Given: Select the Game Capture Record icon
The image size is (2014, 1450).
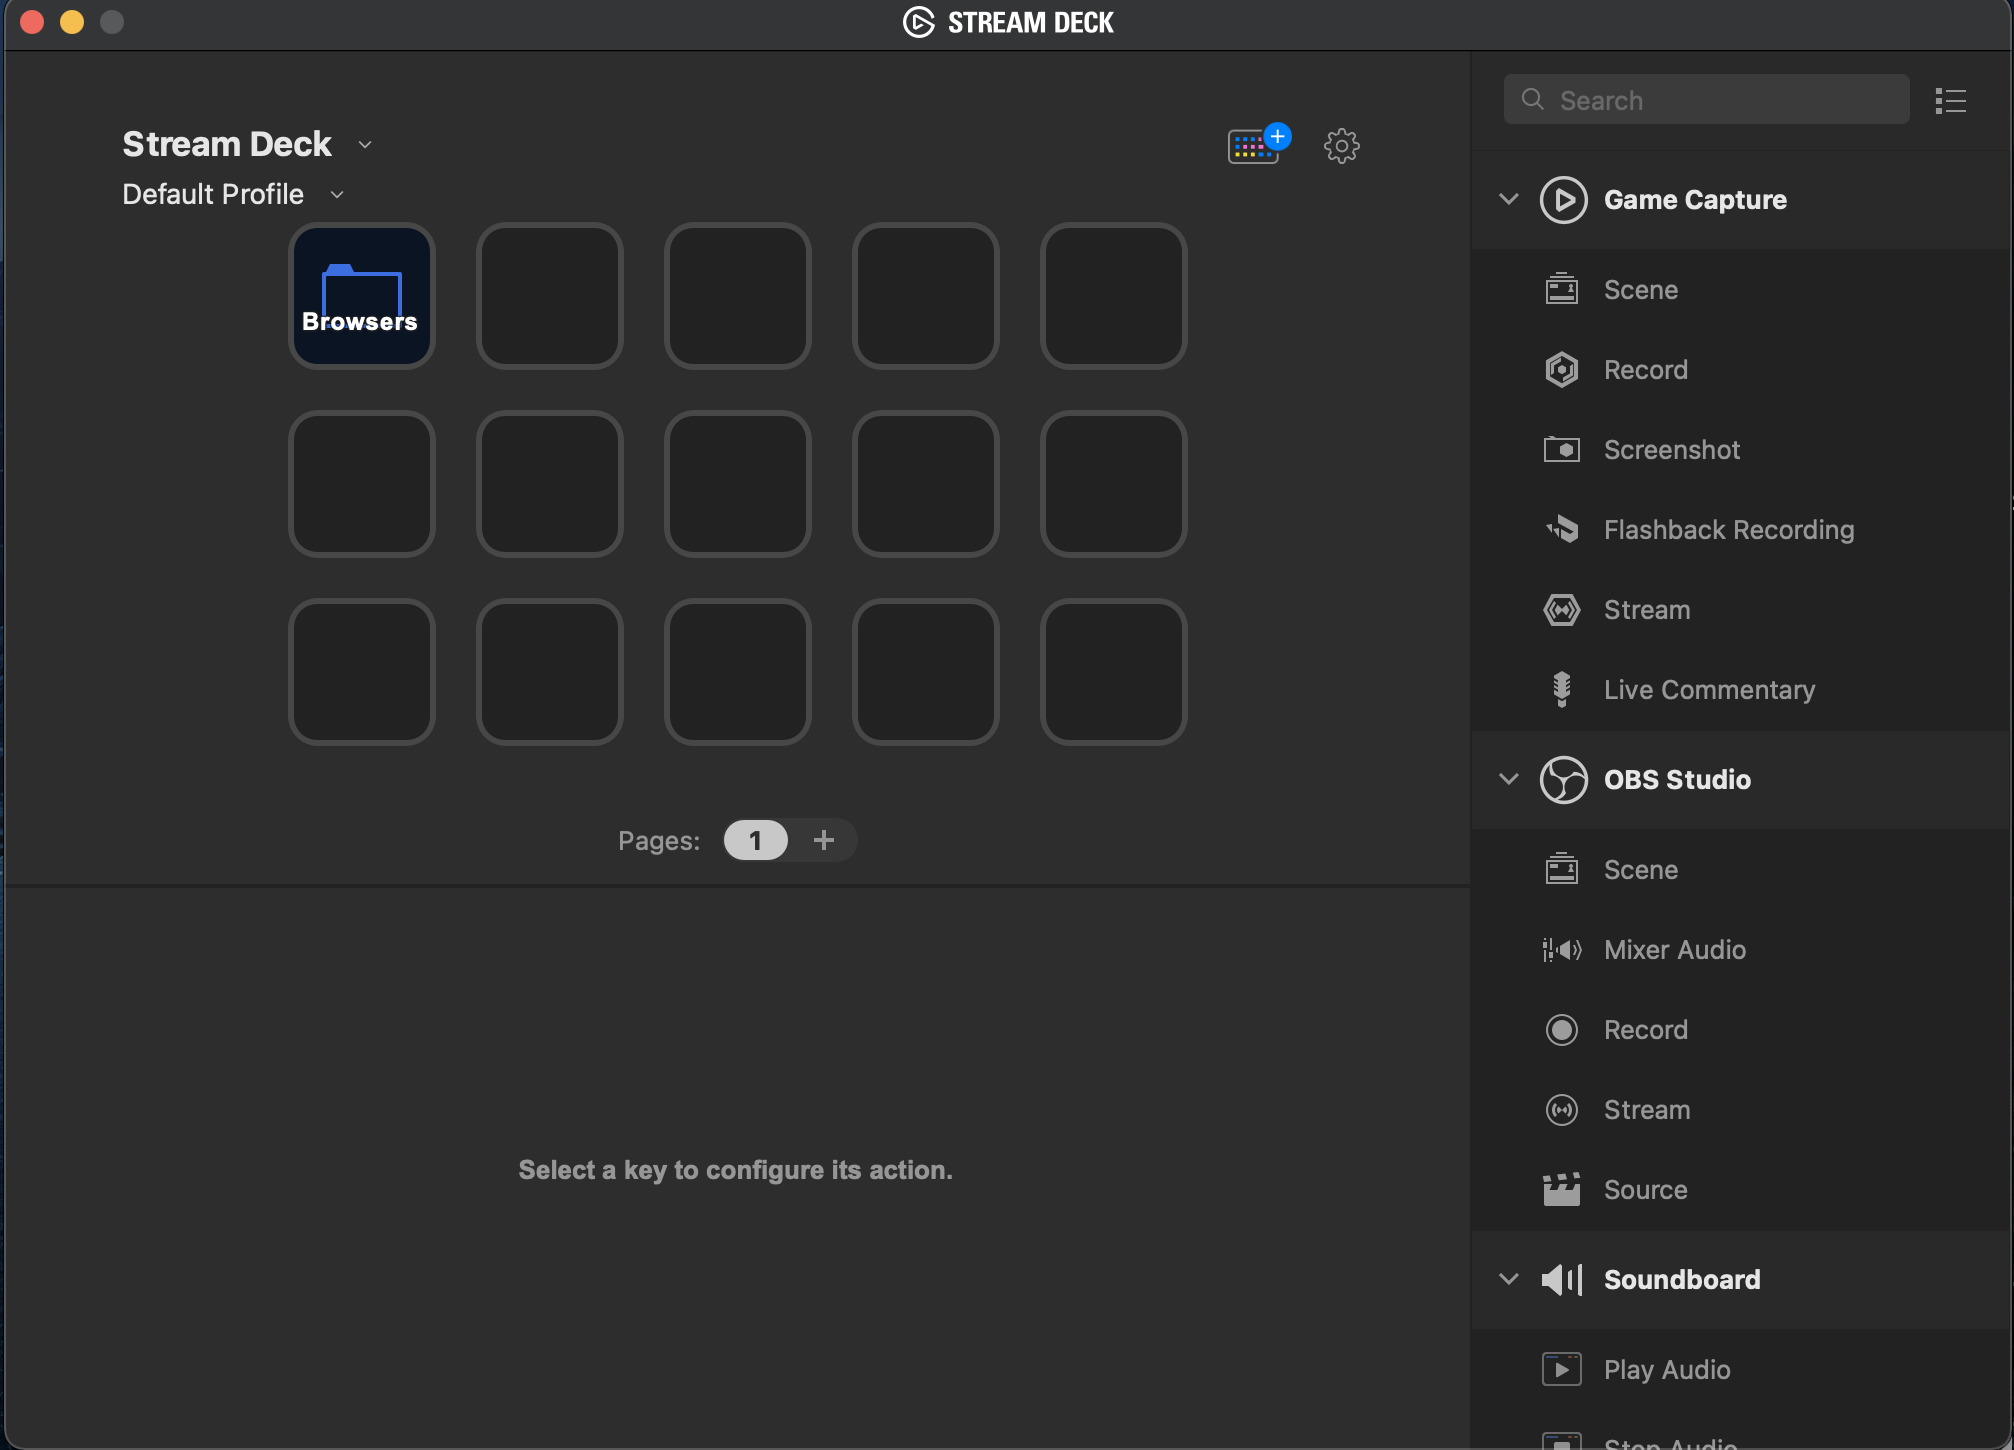Looking at the screenshot, I should [1561, 370].
